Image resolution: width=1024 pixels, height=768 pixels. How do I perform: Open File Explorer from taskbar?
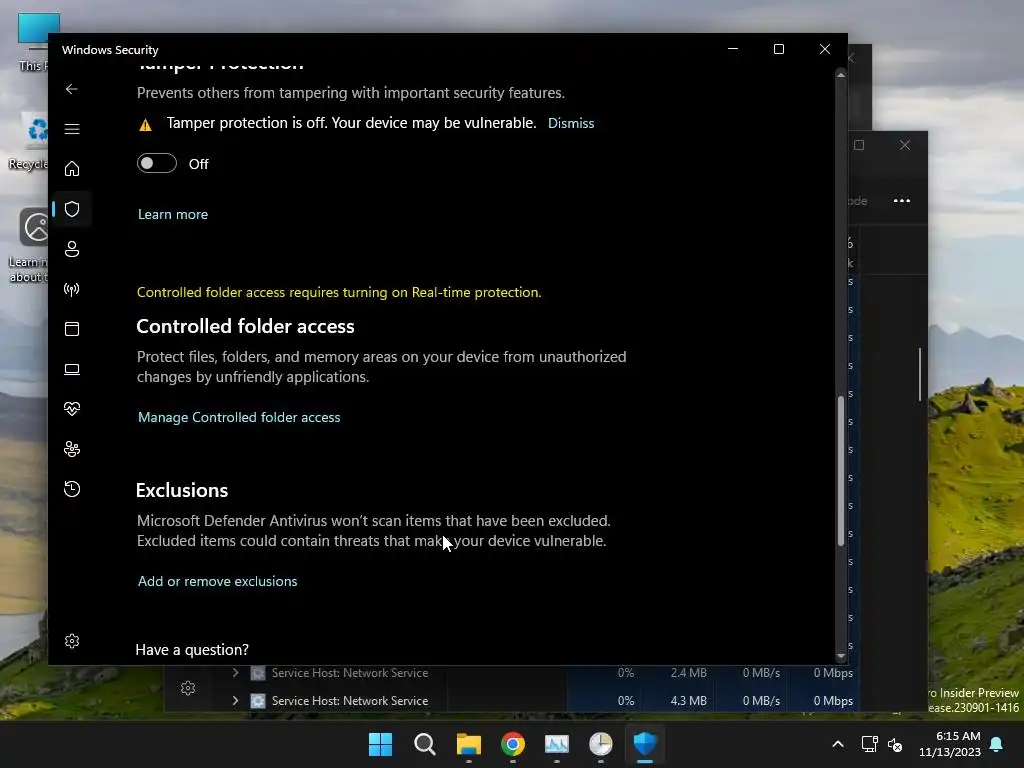click(x=469, y=744)
